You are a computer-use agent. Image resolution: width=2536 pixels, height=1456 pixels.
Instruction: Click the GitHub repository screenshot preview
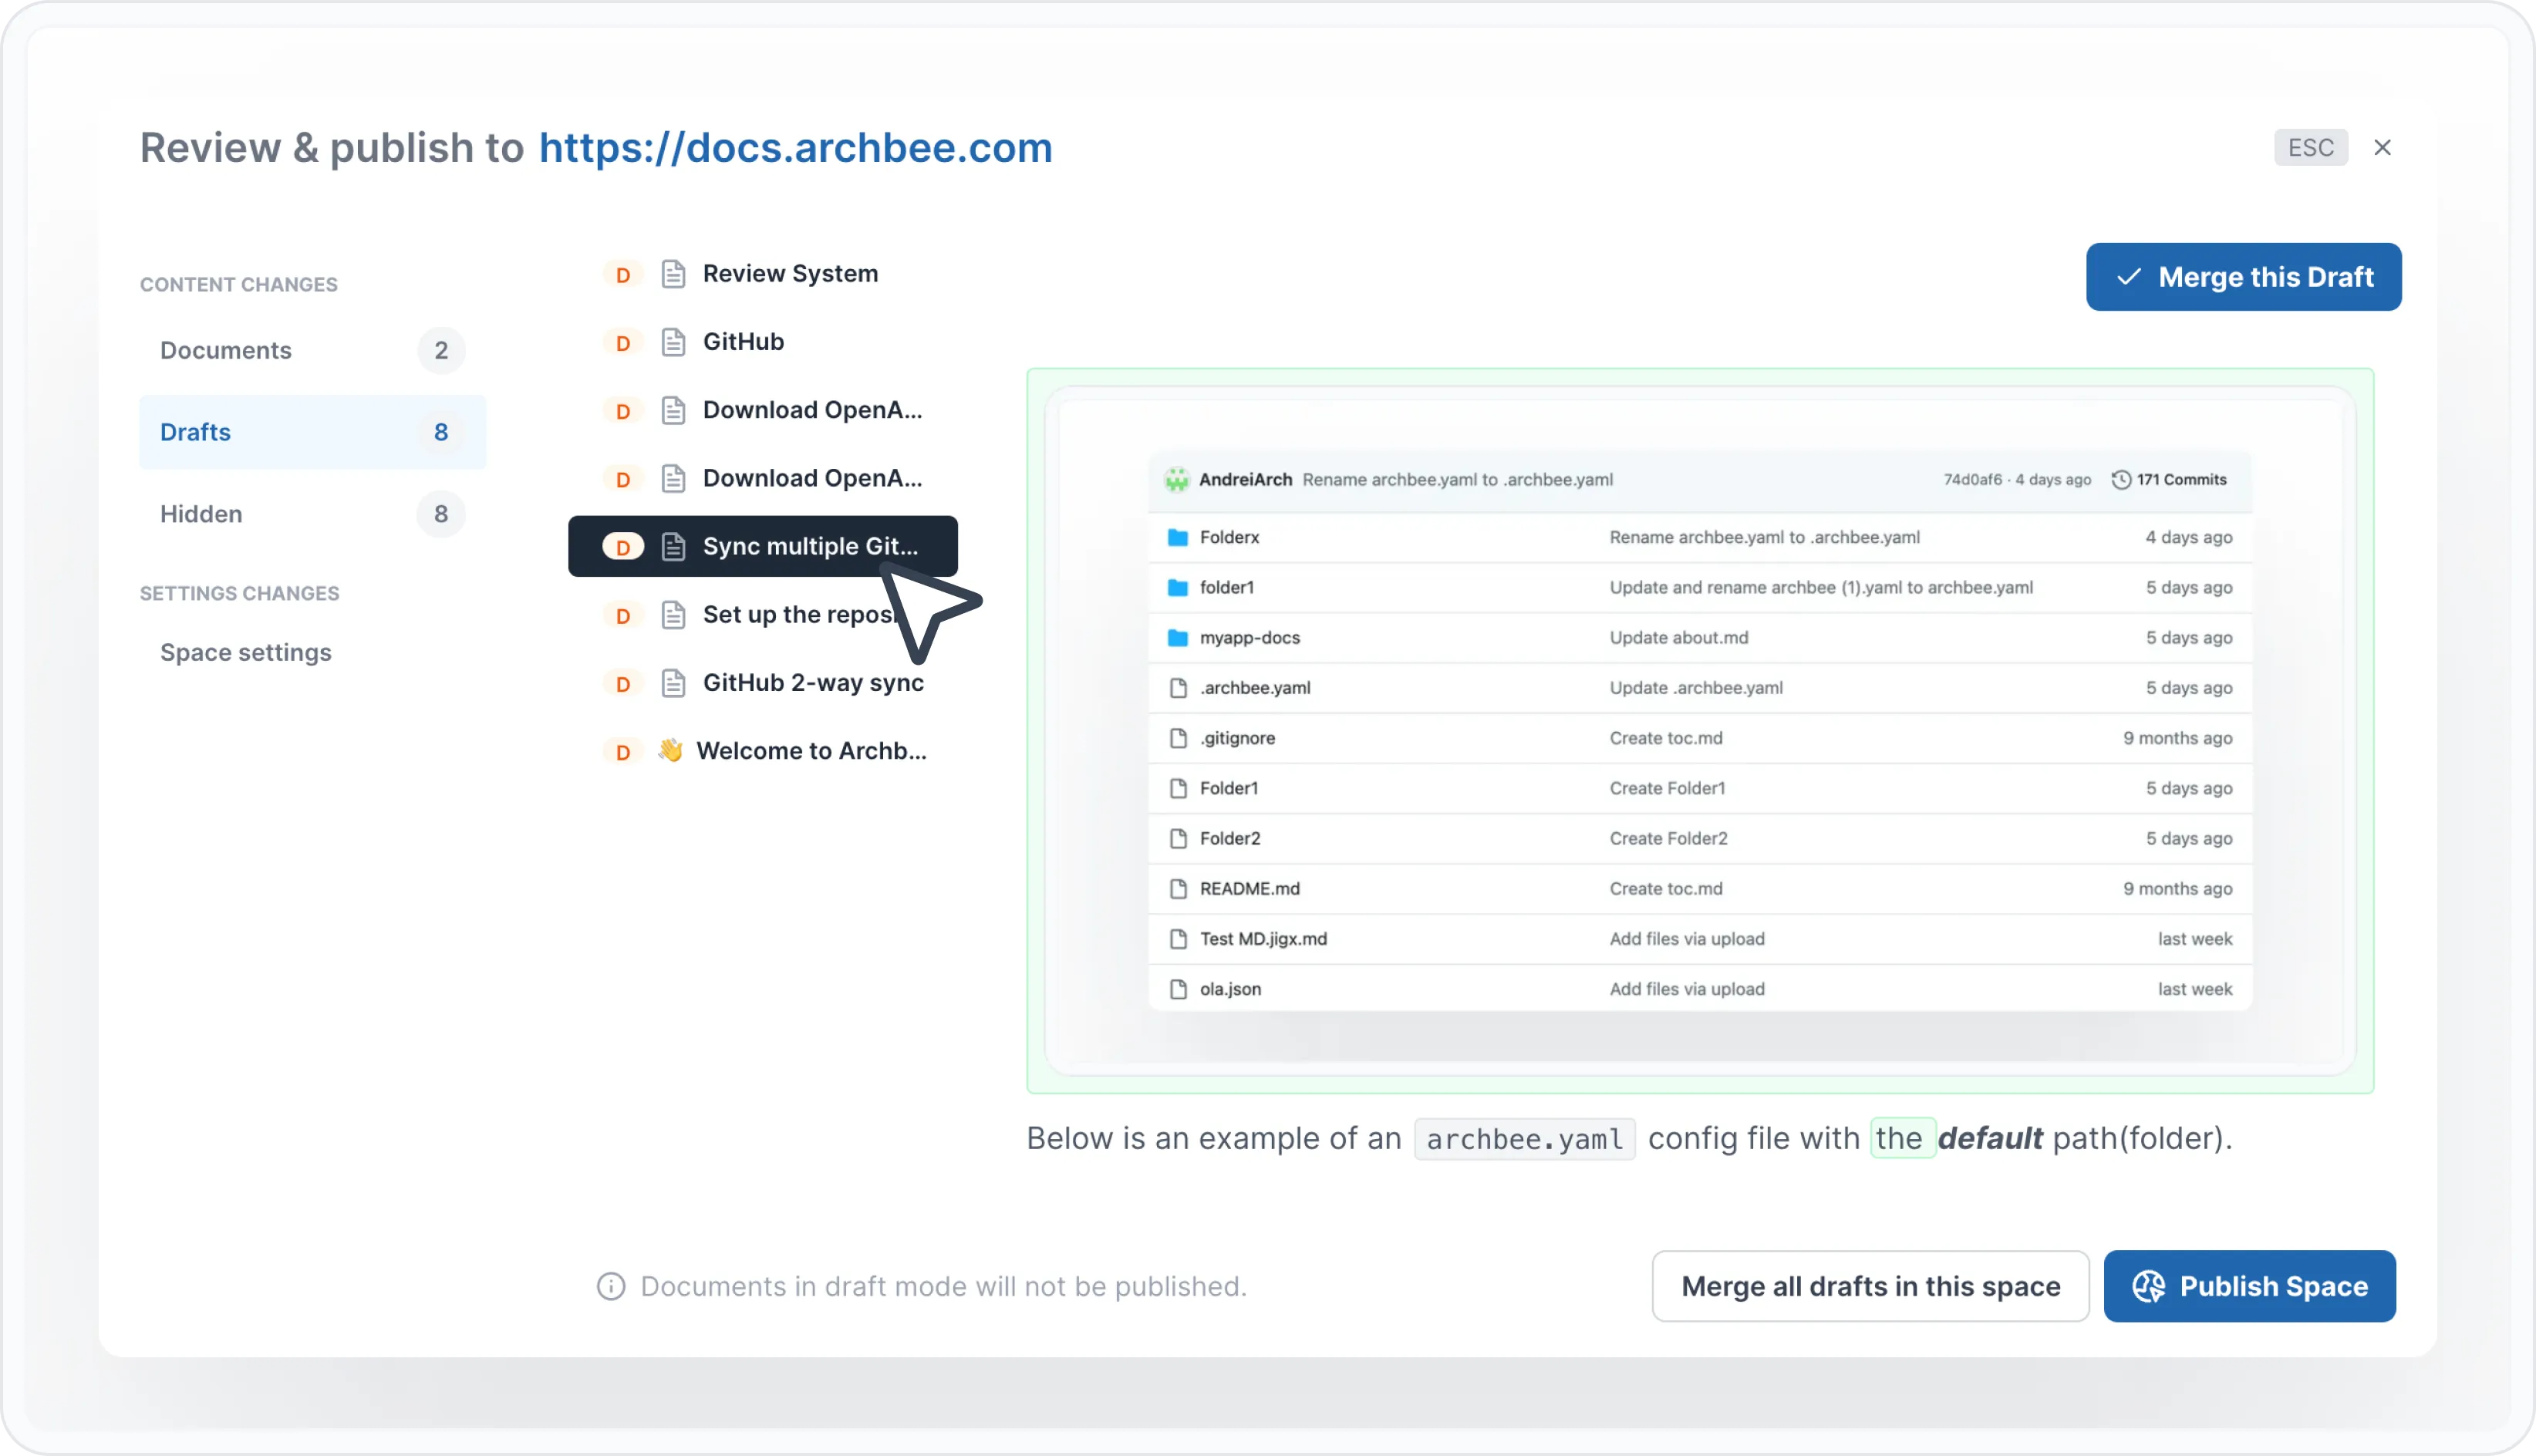[1700, 731]
